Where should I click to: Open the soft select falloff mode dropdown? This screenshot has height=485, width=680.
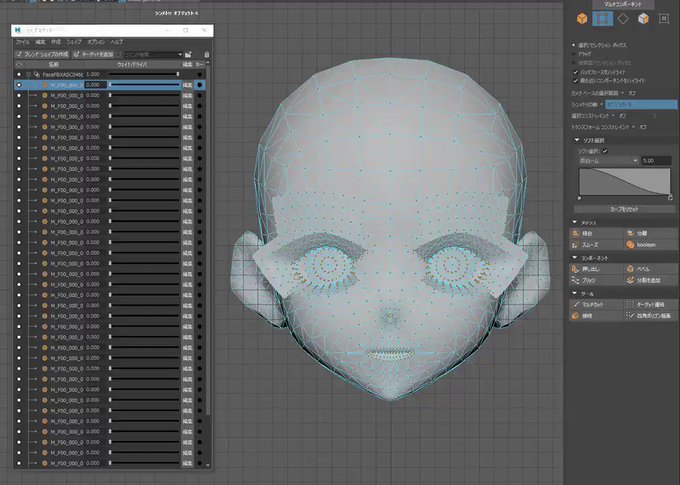pos(608,161)
